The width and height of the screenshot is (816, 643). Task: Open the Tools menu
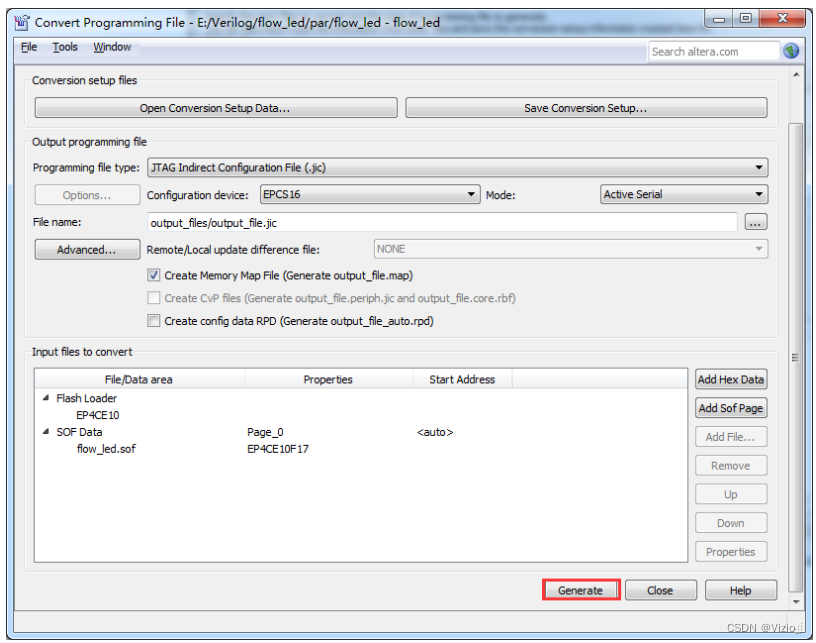coord(65,47)
